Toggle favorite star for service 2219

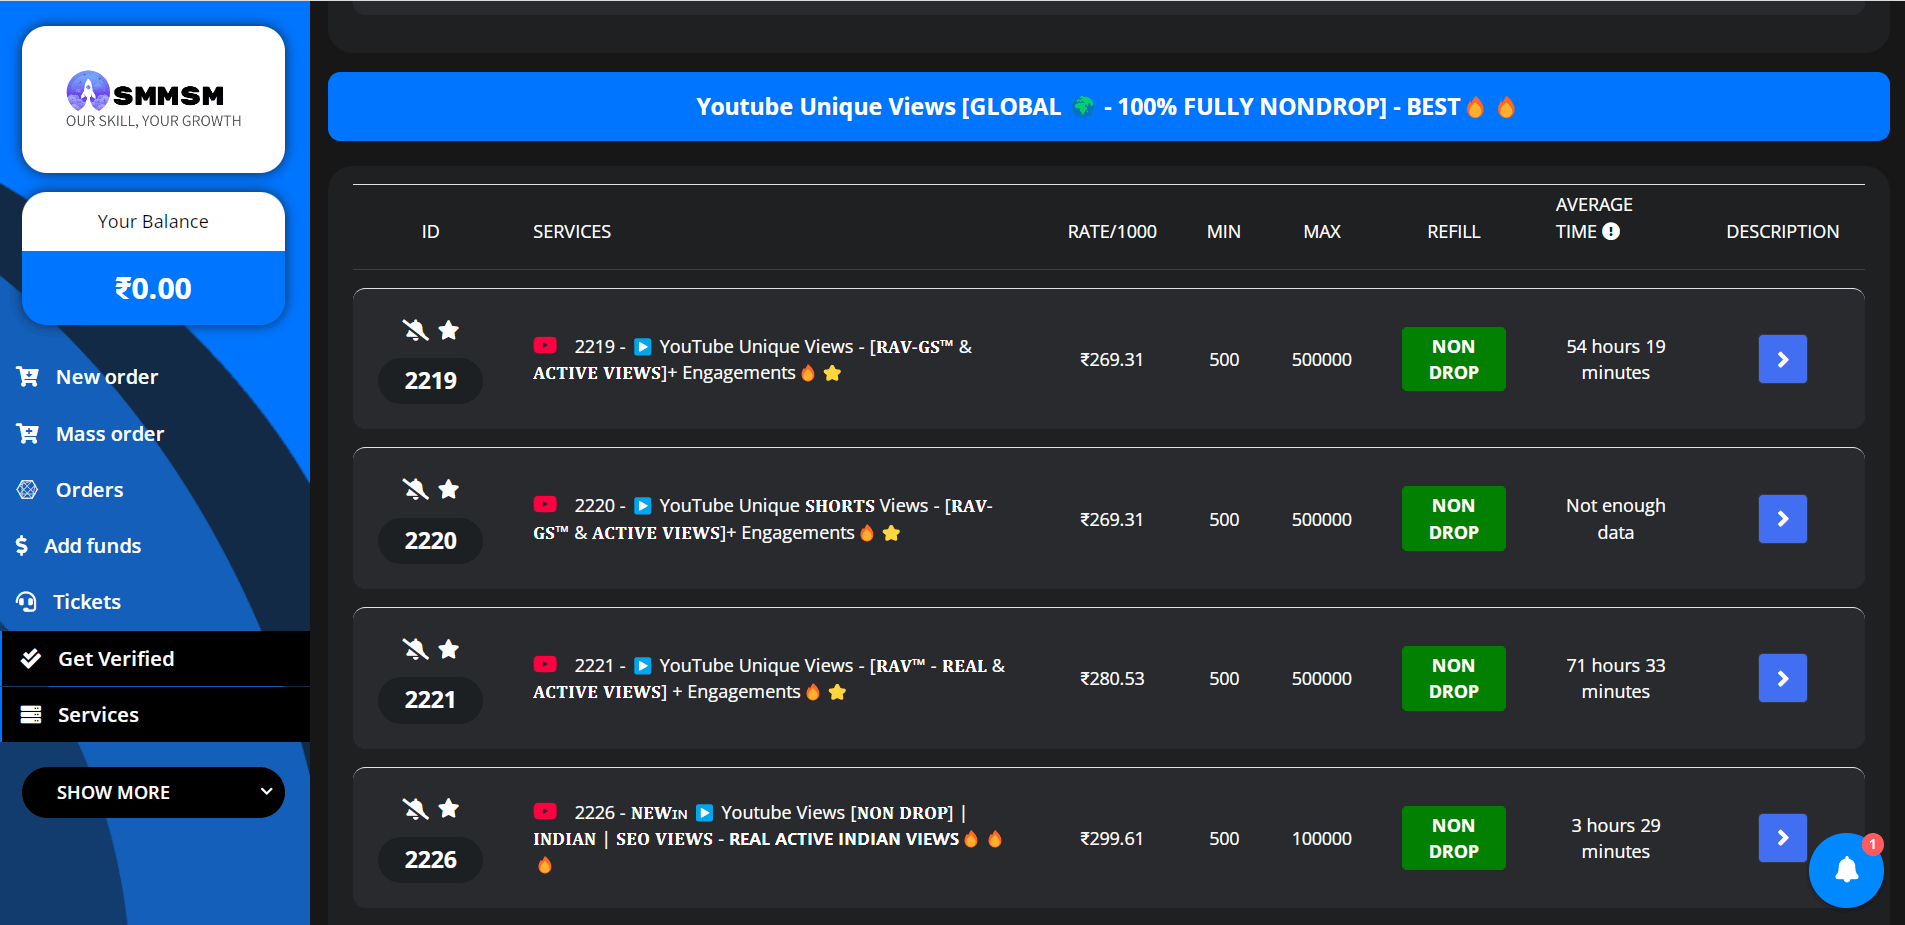click(x=449, y=330)
